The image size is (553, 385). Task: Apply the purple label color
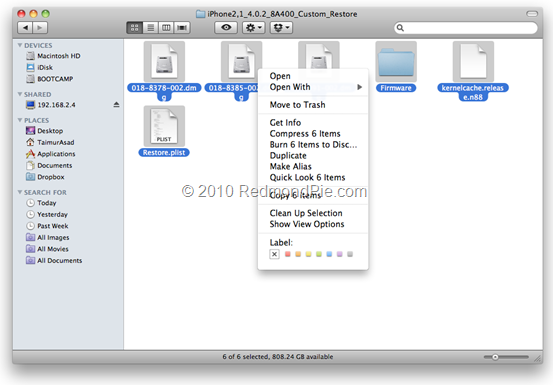pyautogui.click(x=340, y=254)
